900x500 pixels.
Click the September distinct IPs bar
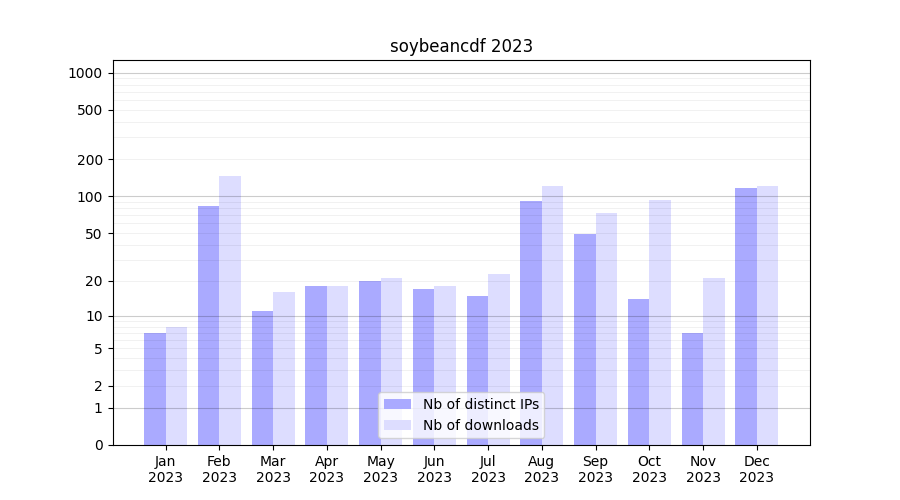click(585, 339)
